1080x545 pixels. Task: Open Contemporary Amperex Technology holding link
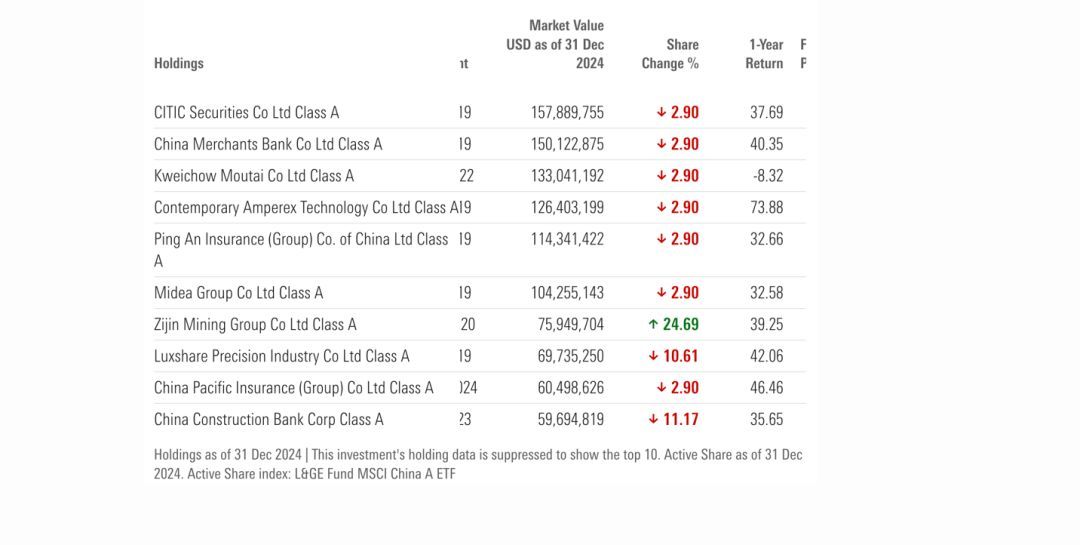(x=300, y=208)
